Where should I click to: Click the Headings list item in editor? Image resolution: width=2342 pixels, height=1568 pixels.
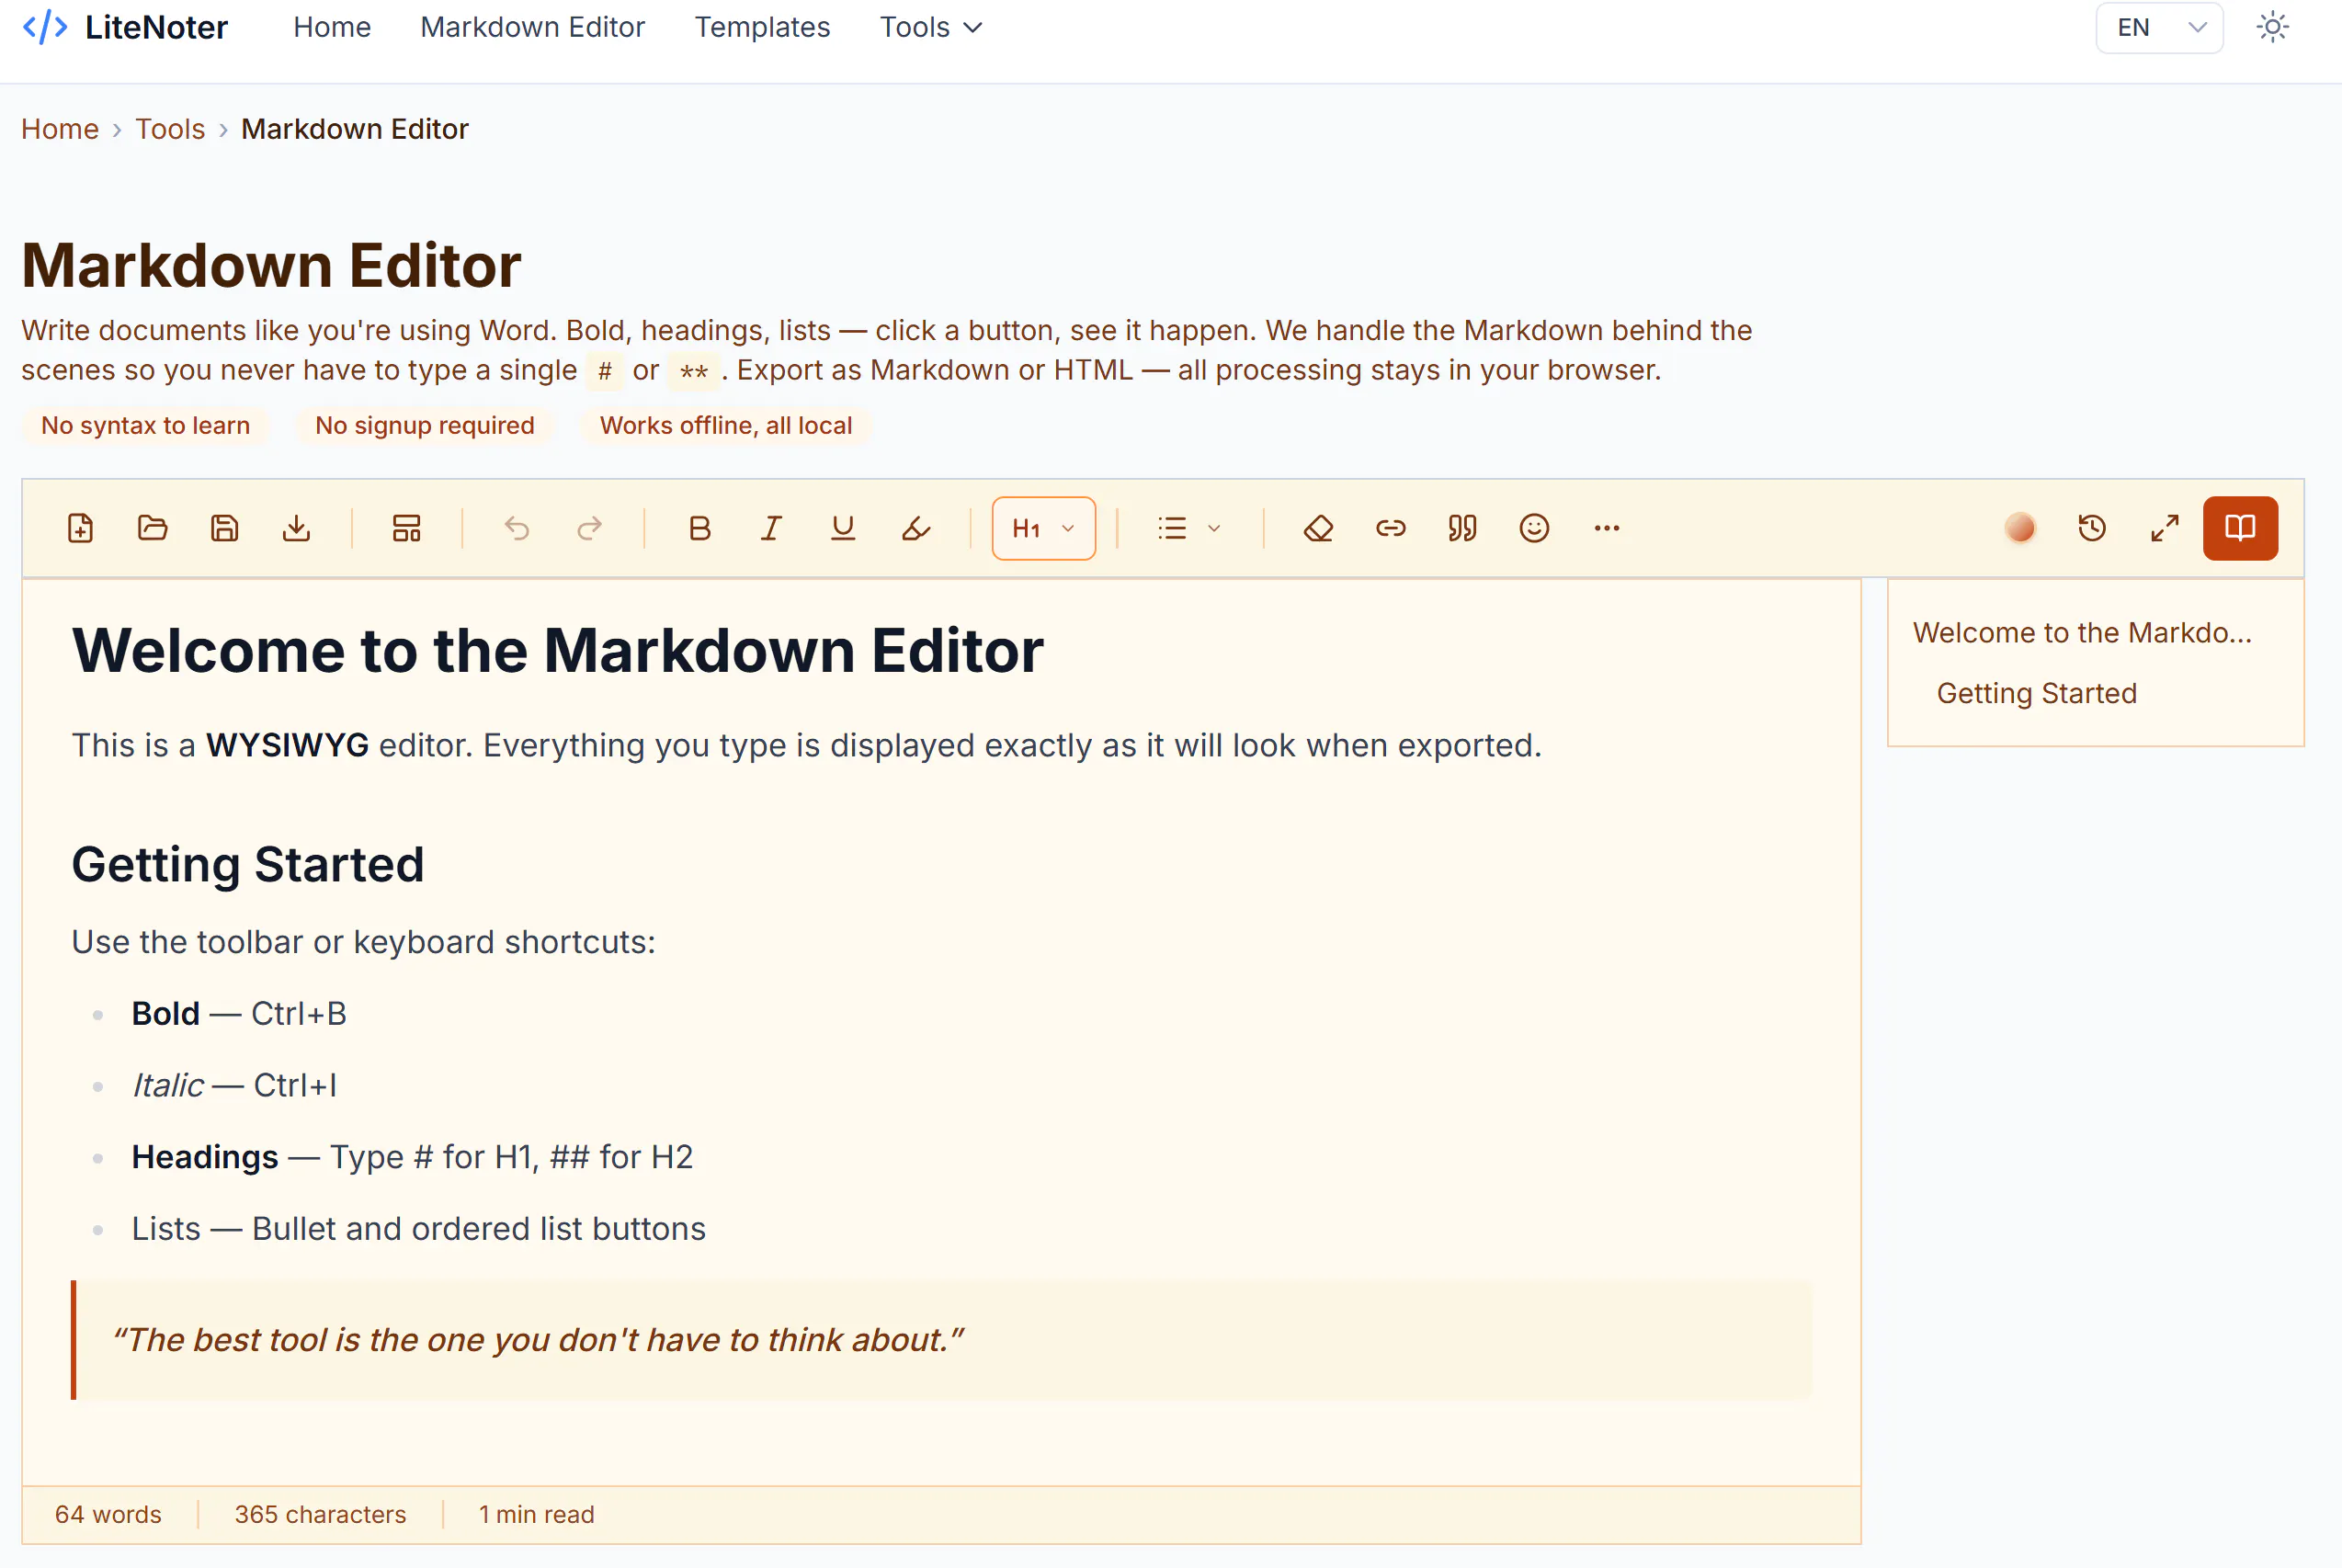[x=412, y=1157]
